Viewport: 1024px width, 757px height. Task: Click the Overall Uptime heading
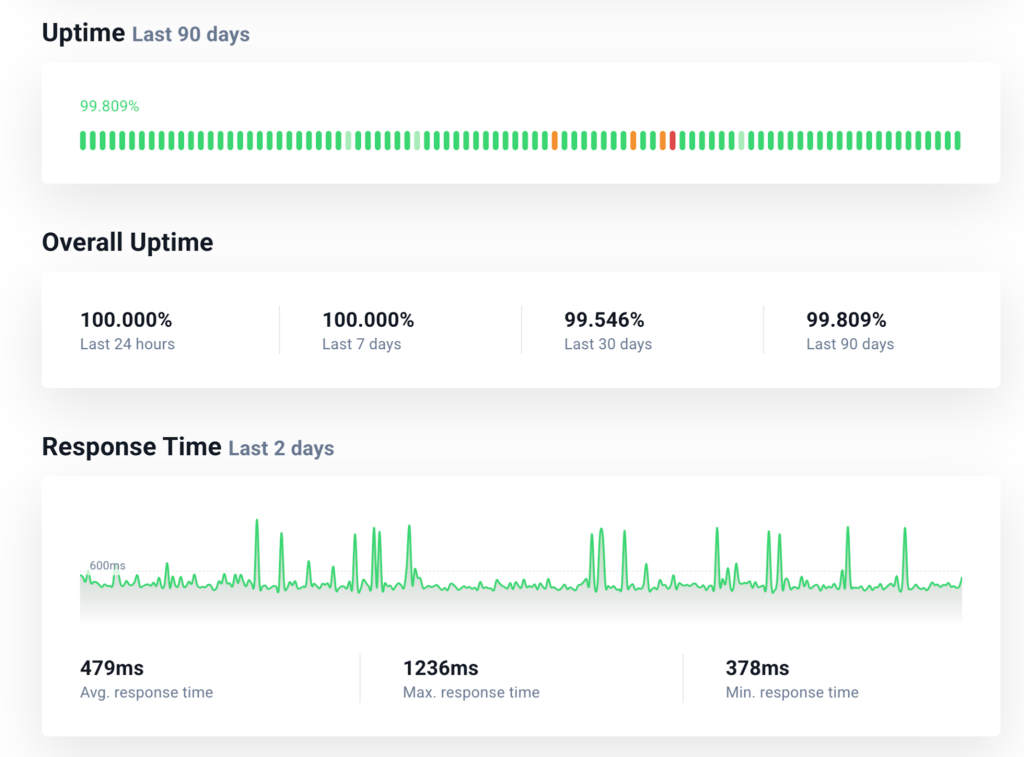pyautogui.click(x=127, y=243)
